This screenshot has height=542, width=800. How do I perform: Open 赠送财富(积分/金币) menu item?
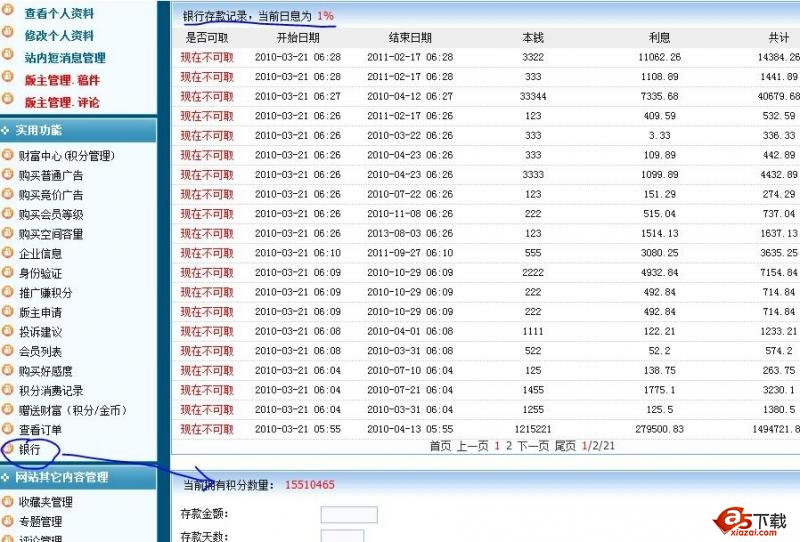point(73,410)
